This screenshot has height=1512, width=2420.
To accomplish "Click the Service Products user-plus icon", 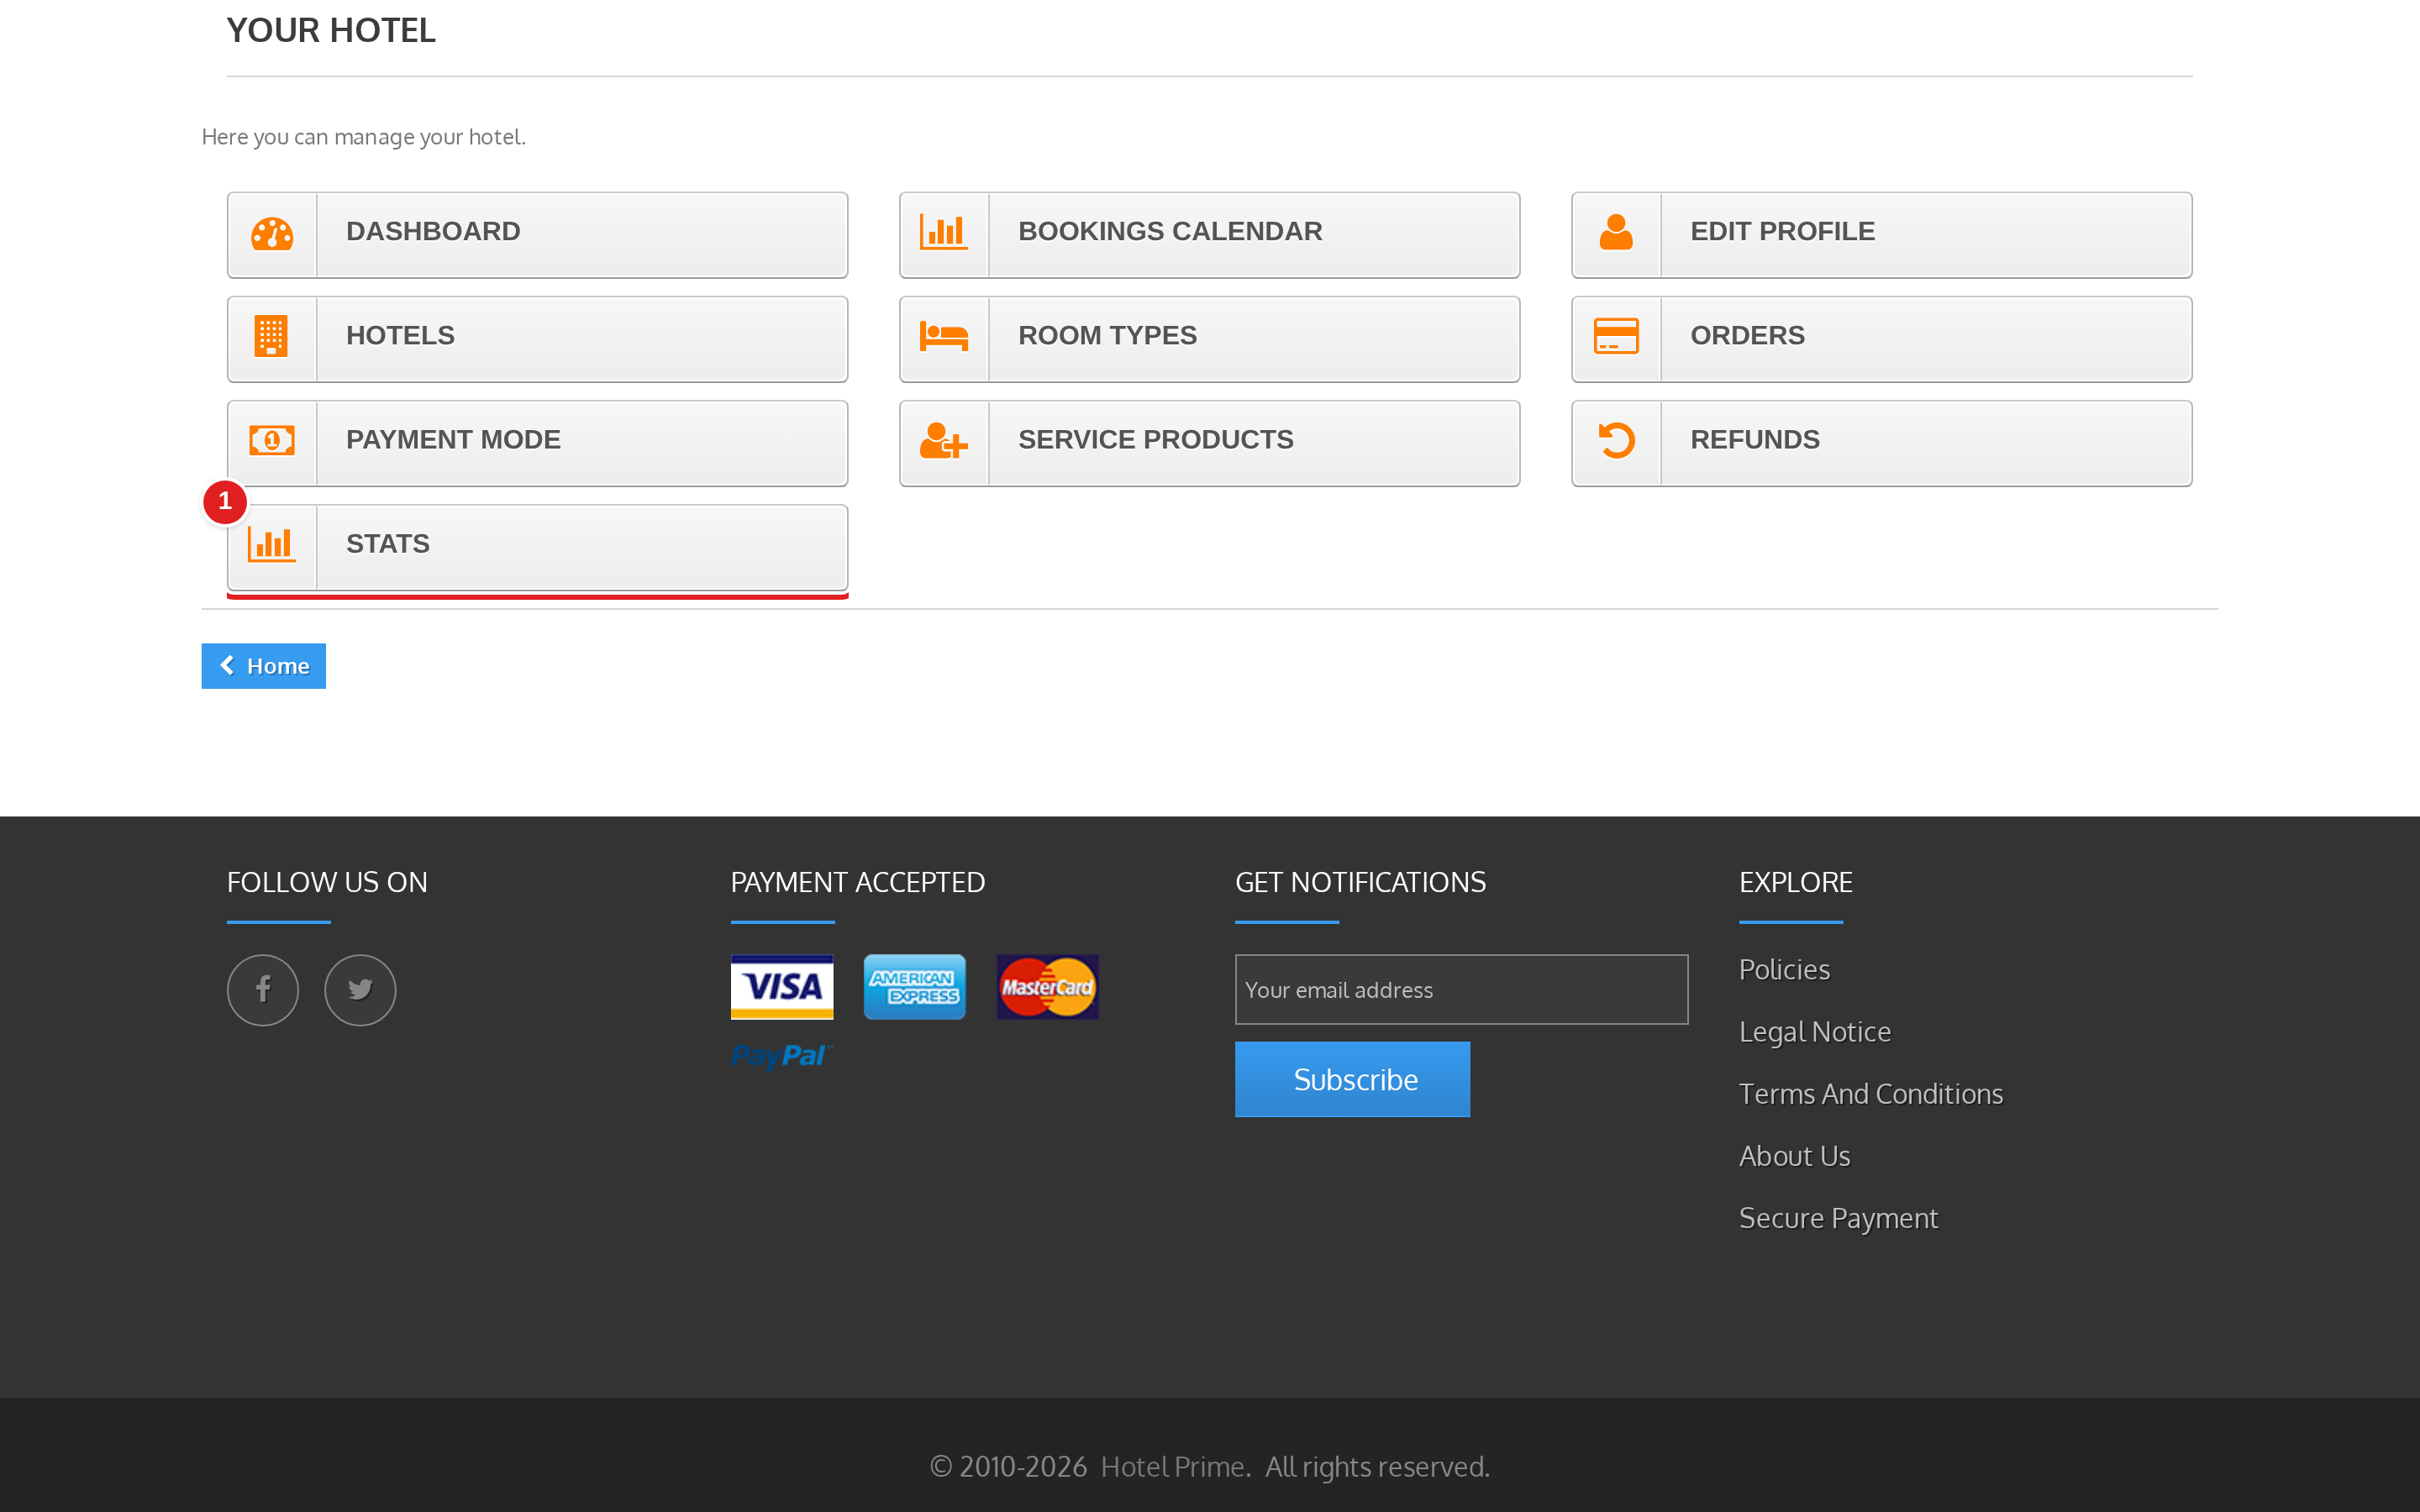I will (943, 440).
